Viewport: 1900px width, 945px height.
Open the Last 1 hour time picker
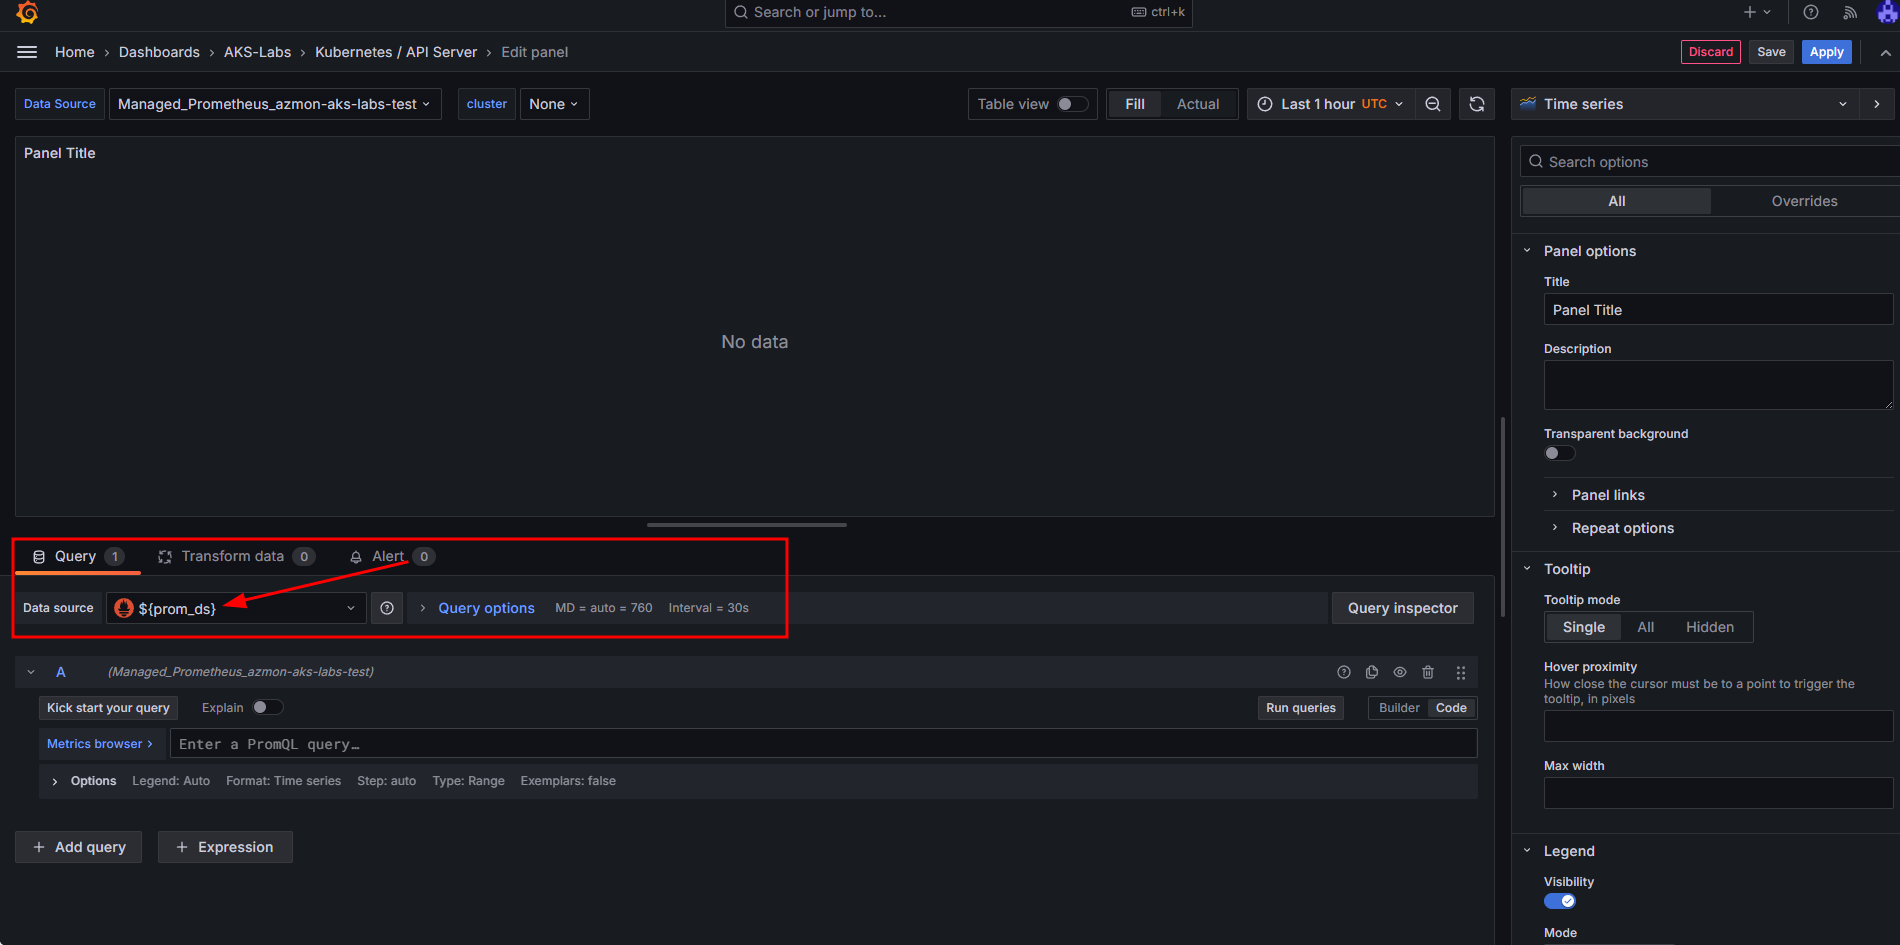(x=1331, y=104)
